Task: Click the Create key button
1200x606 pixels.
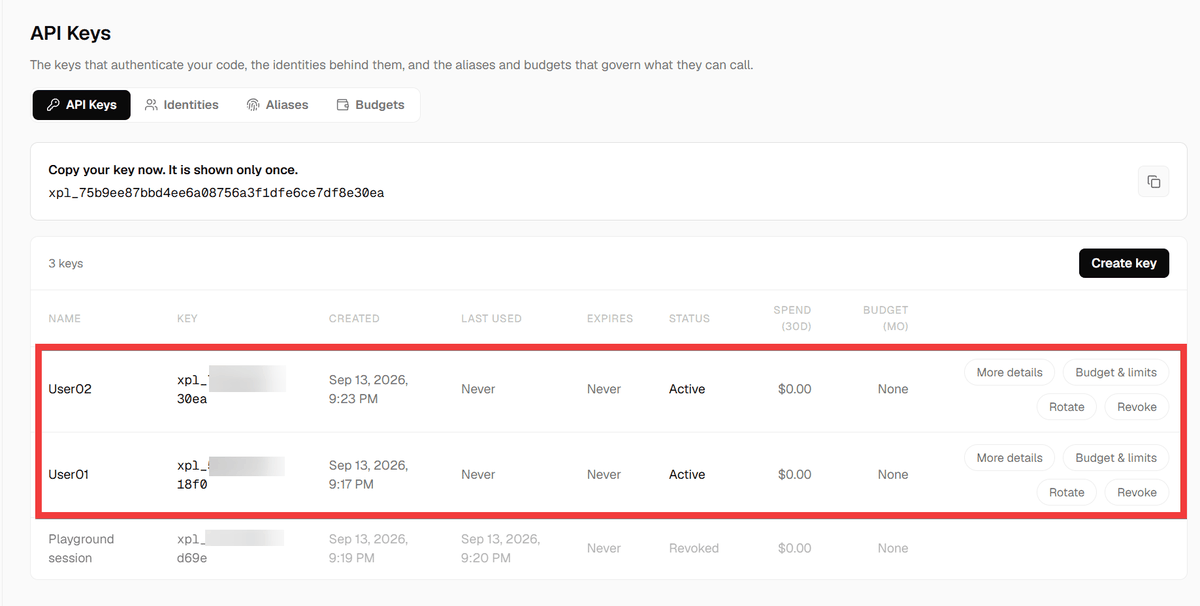Action: pos(1124,263)
